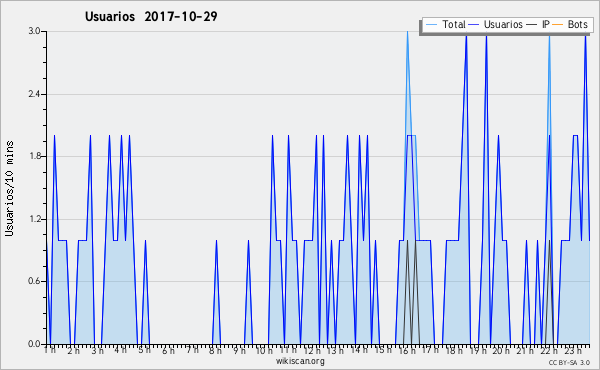This screenshot has height=370, width=600.
Task: Click the '2 h' x-axis label
Action: coord(73,350)
